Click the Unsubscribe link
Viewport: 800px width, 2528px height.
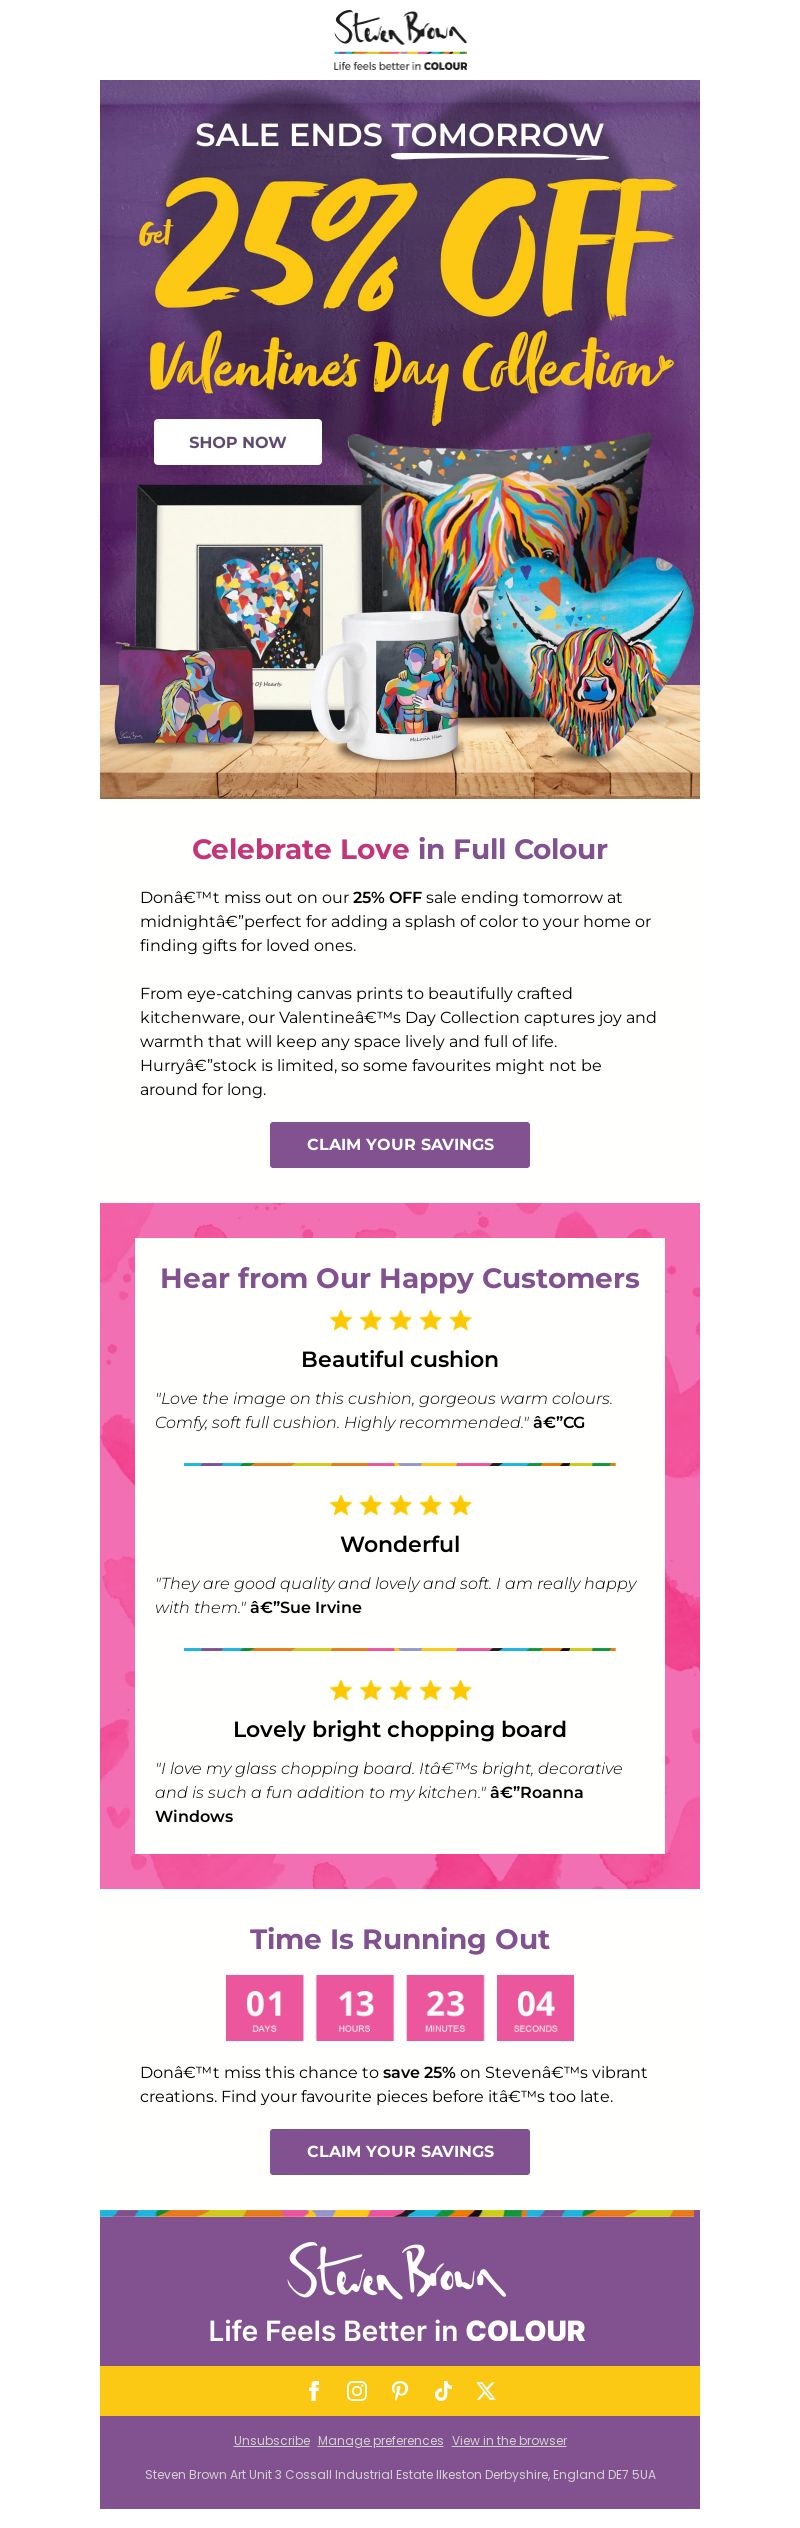point(272,2440)
